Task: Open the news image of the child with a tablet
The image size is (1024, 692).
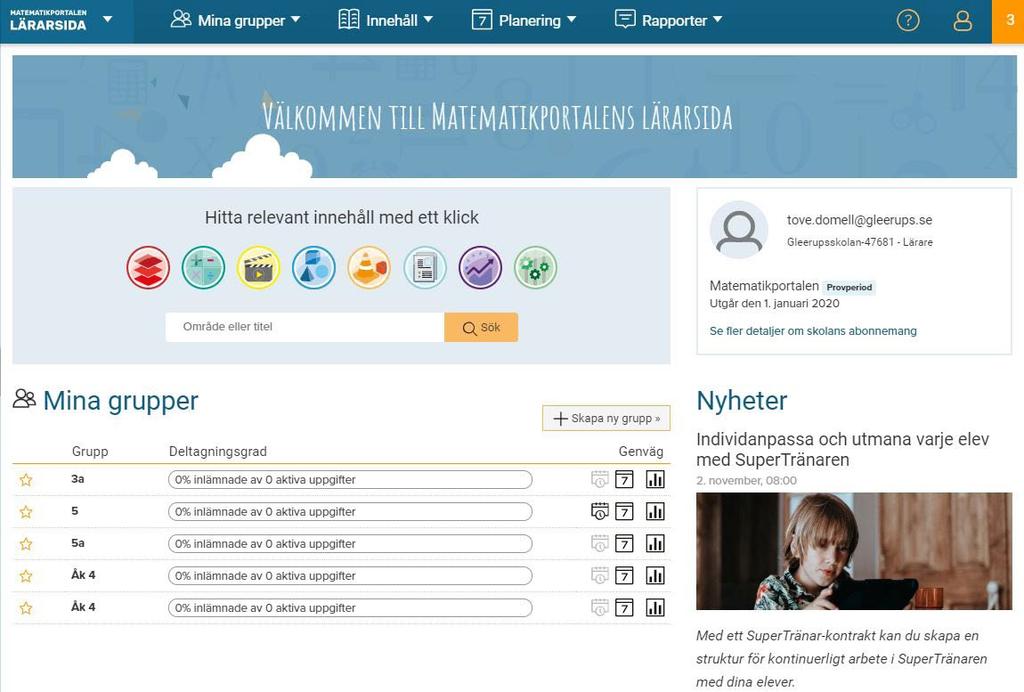Action: (854, 552)
